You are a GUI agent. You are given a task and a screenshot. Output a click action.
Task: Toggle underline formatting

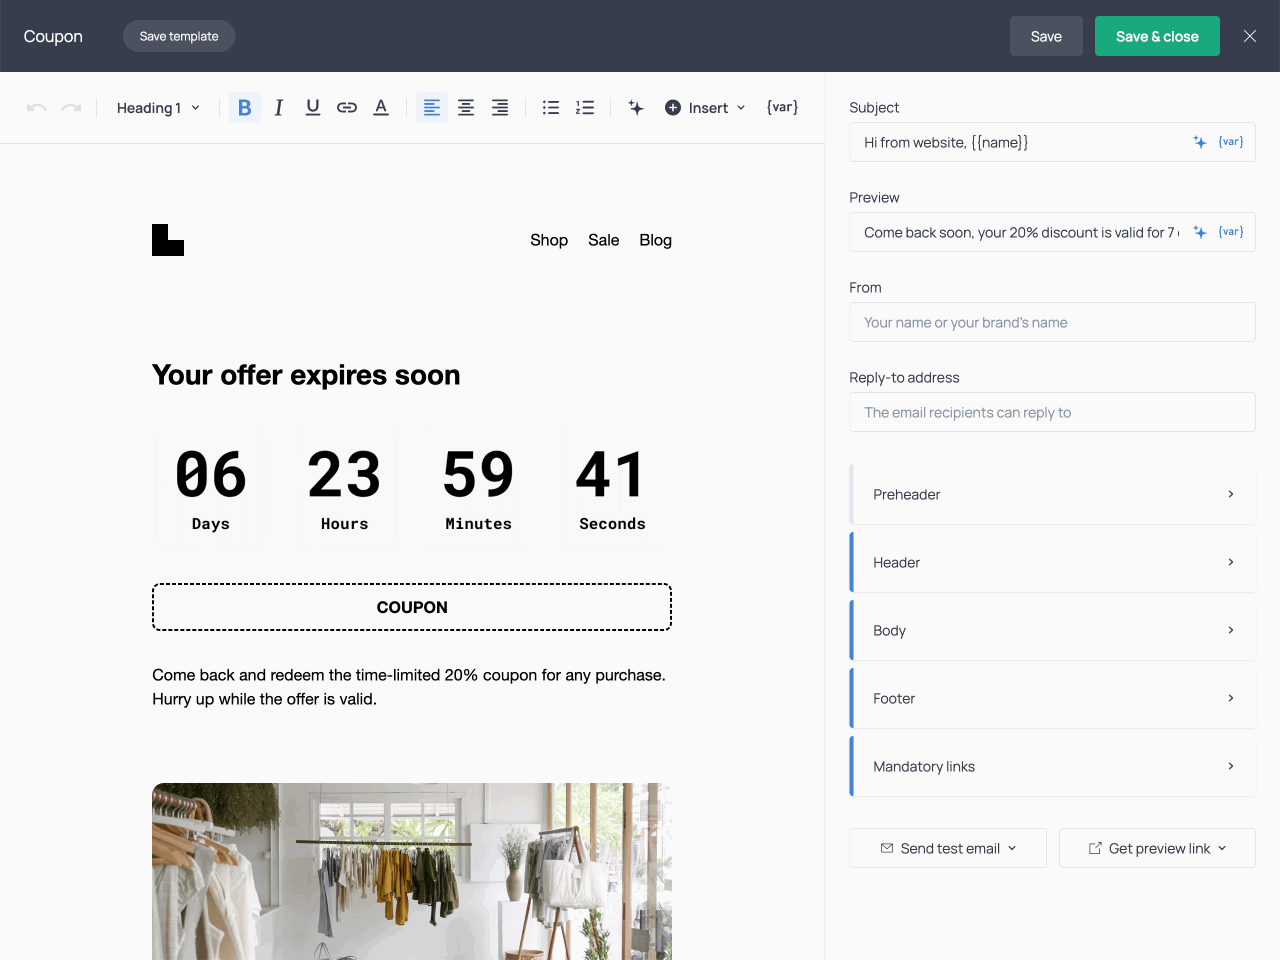pos(312,107)
